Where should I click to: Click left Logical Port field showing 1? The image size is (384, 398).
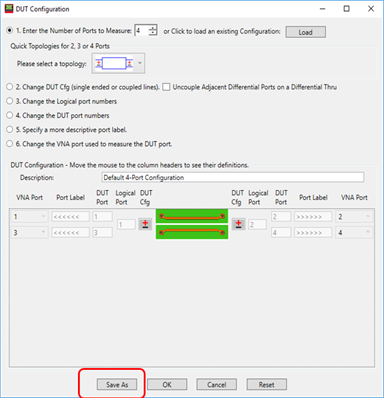(126, 224)
